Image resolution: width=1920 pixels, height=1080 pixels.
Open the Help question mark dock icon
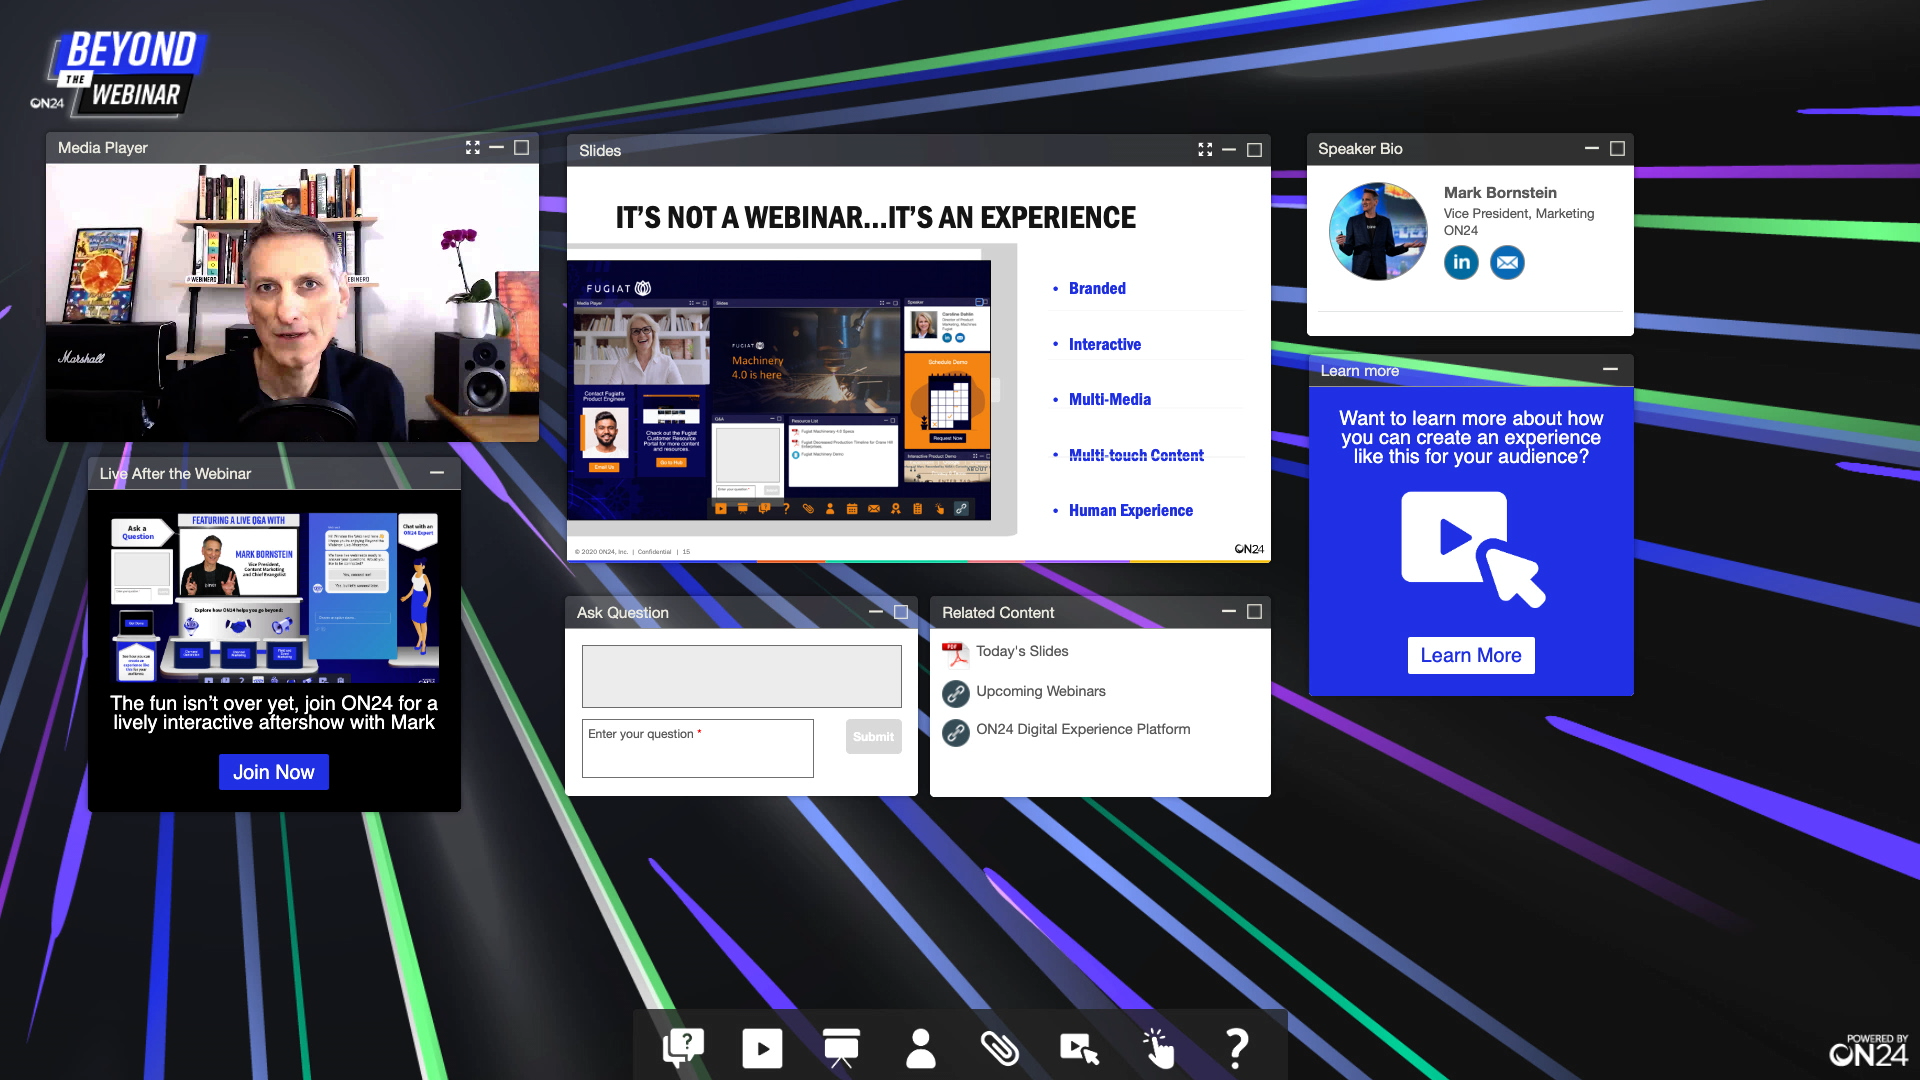click(x=1237, y=1048)
